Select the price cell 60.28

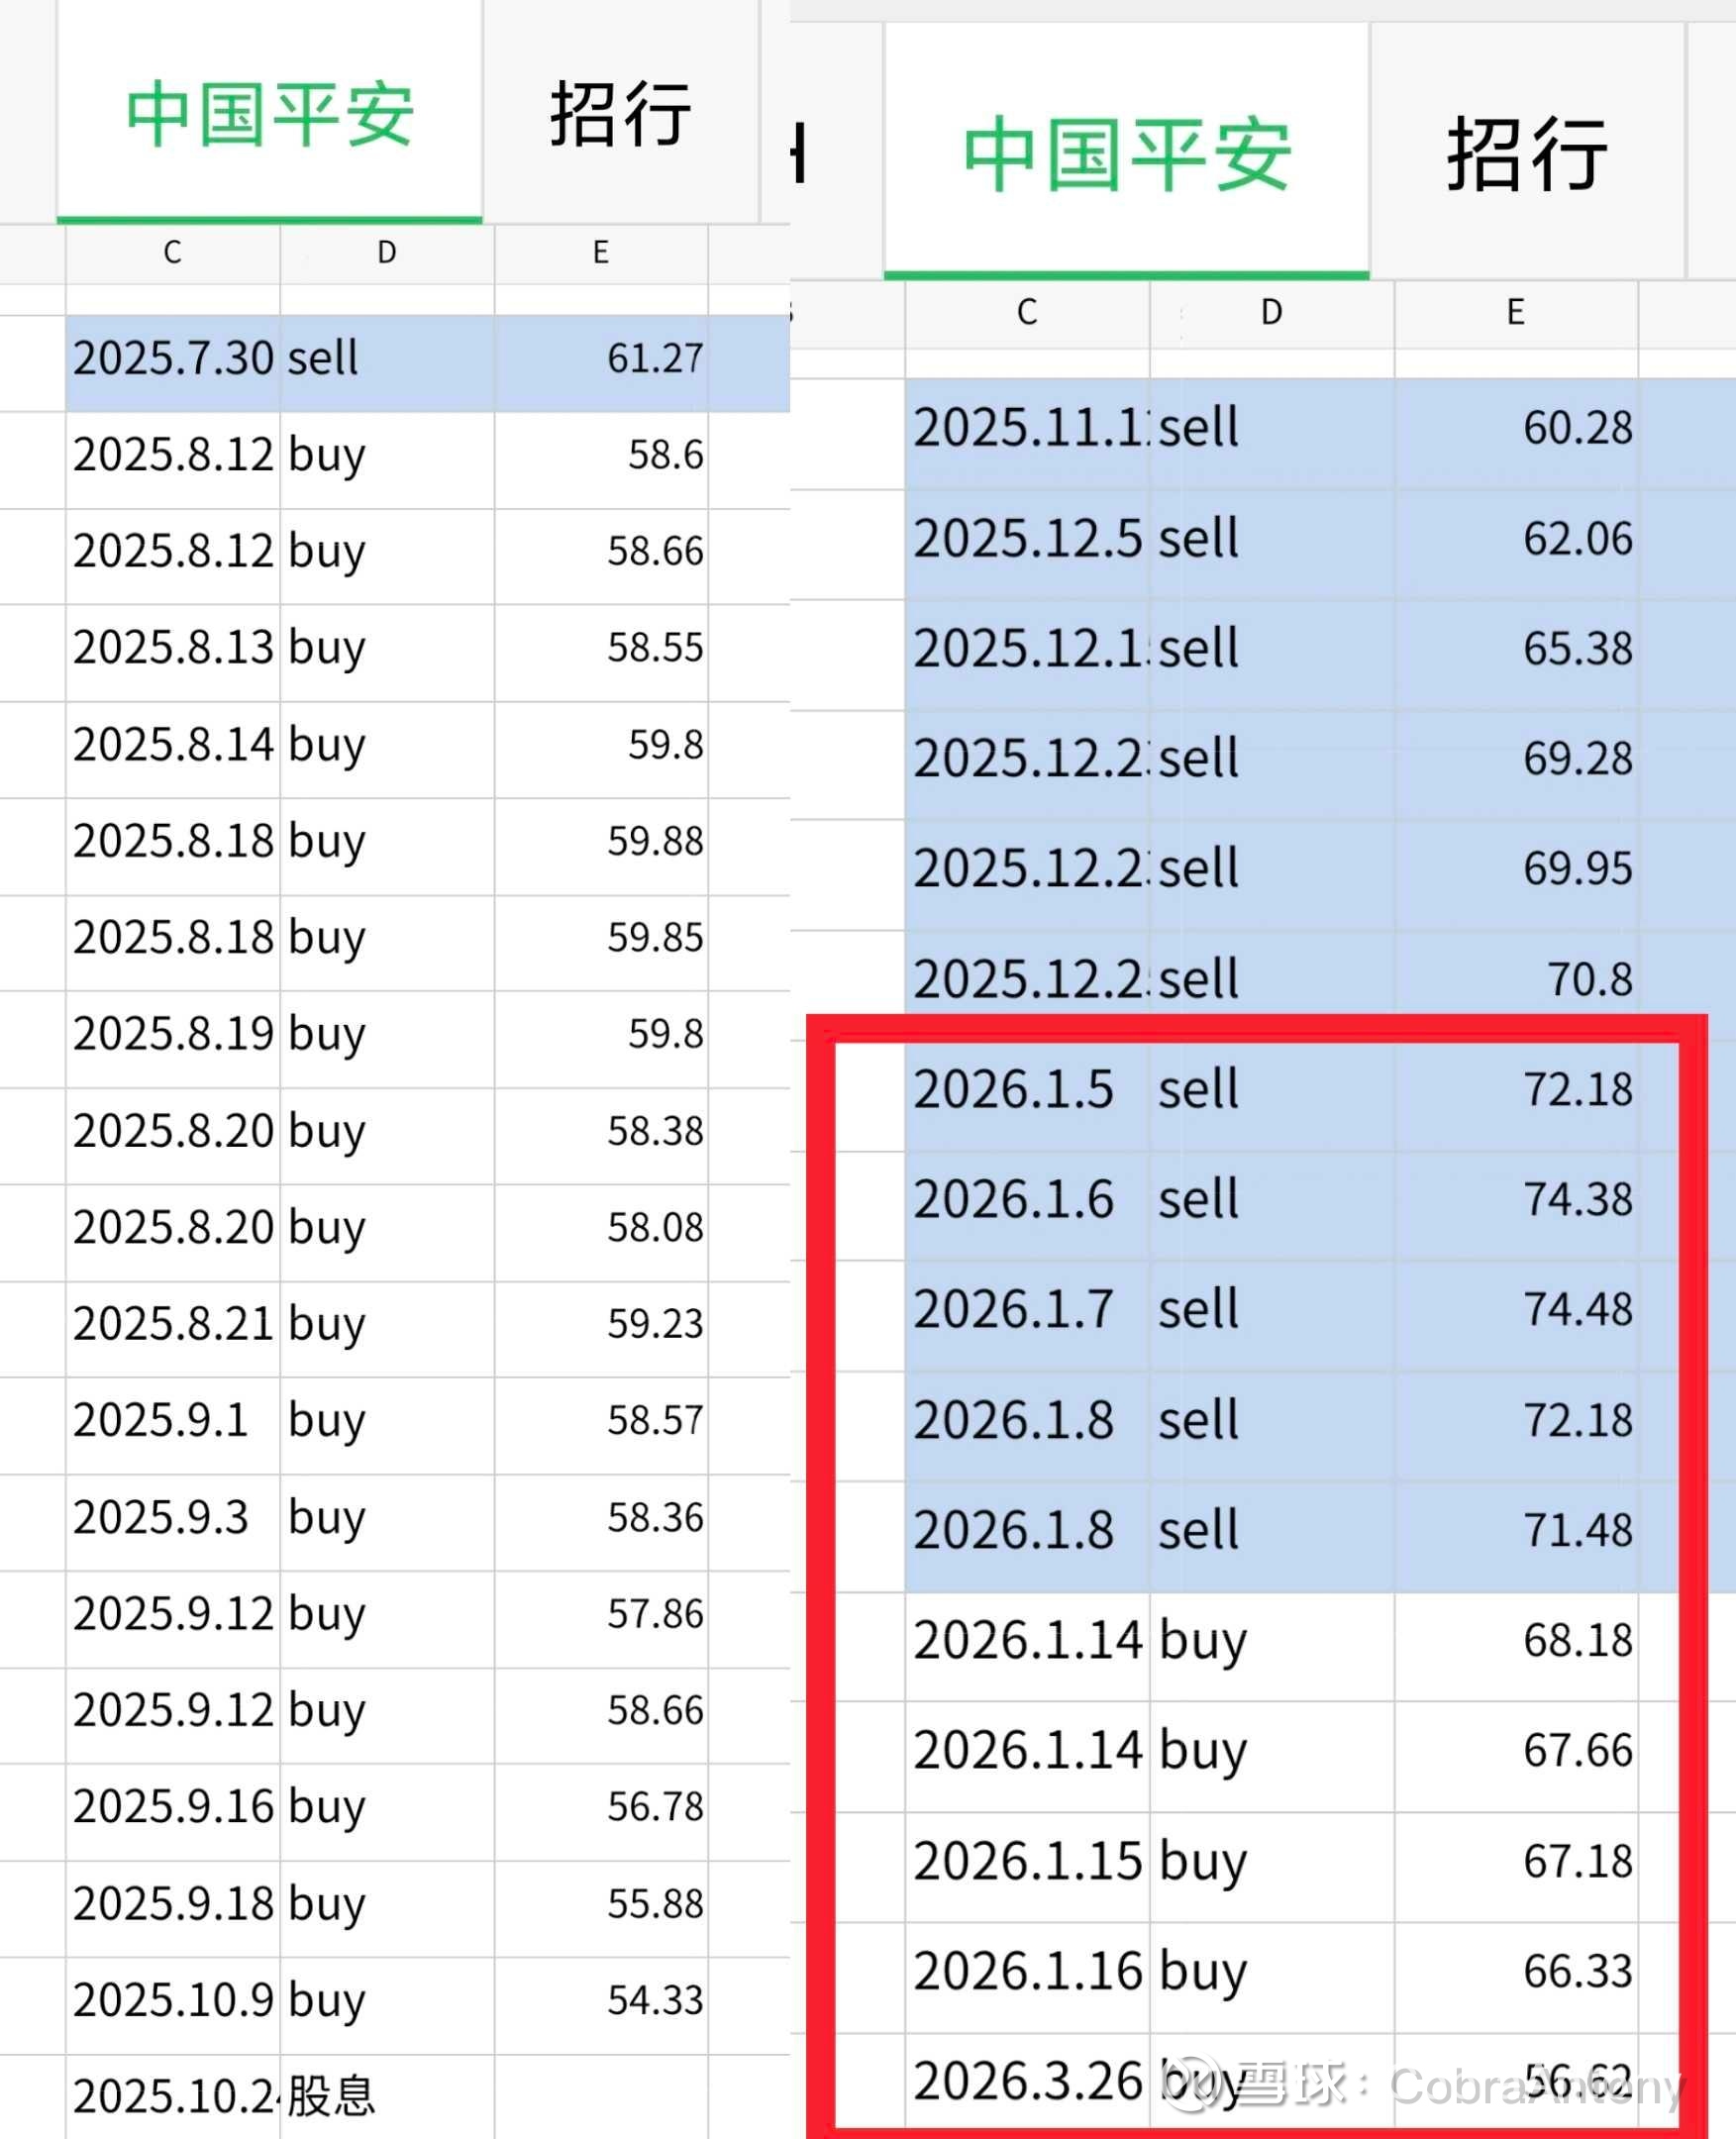tap(1516, 433)
